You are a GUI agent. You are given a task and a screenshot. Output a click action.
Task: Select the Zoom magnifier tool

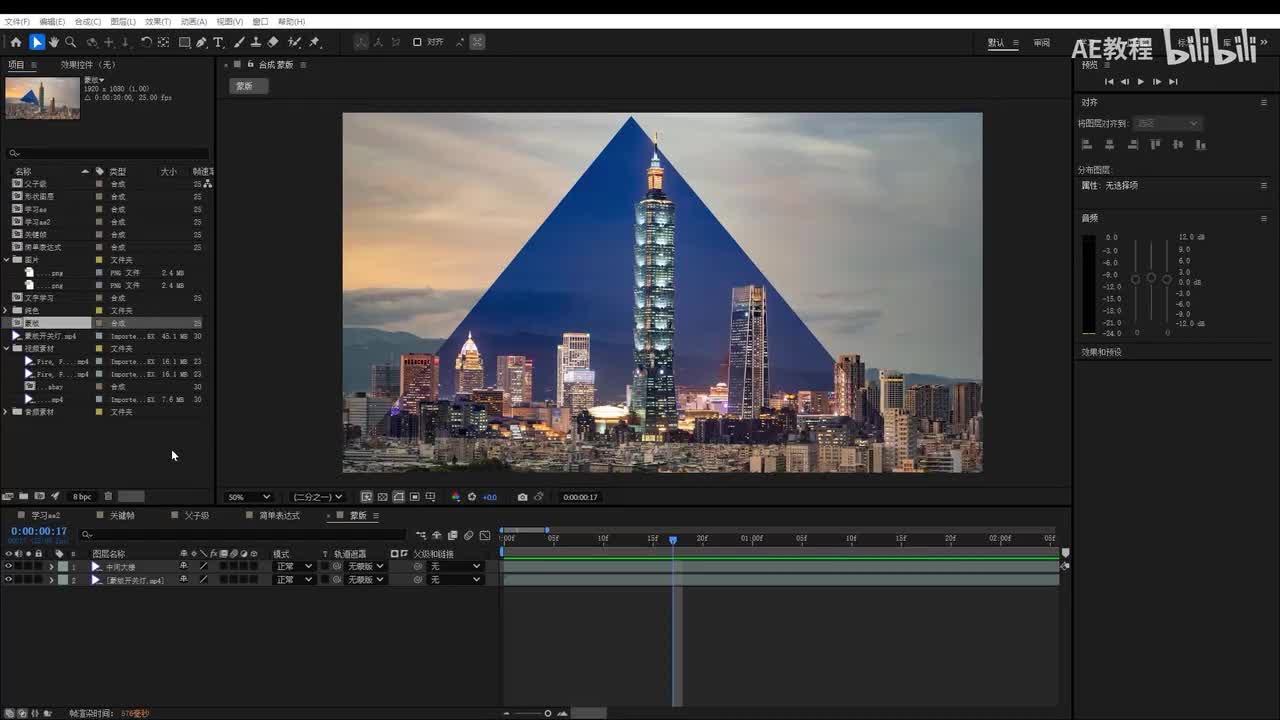click(71, 42)
